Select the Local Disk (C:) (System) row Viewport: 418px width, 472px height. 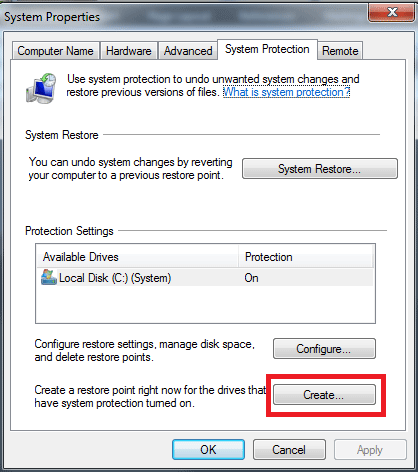[x=205, y=278]
